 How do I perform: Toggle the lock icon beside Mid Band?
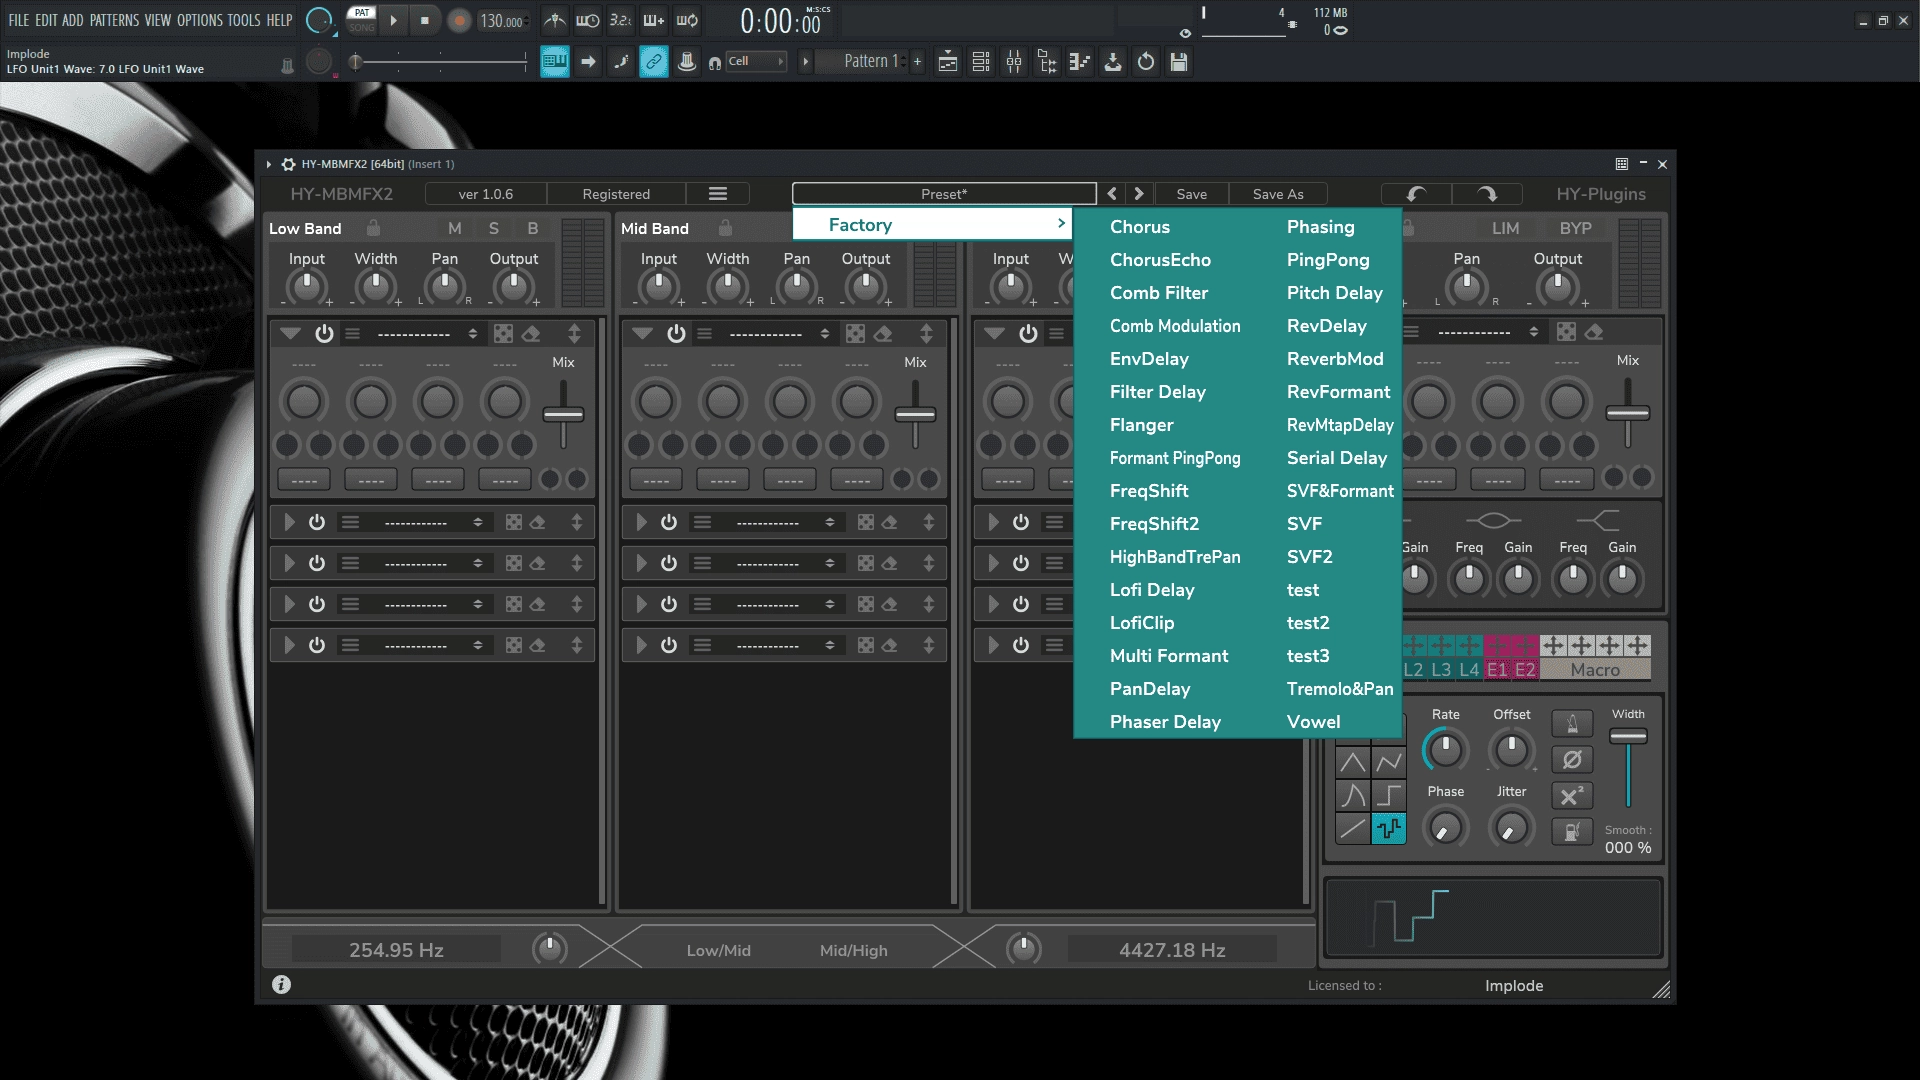(725, 227)
